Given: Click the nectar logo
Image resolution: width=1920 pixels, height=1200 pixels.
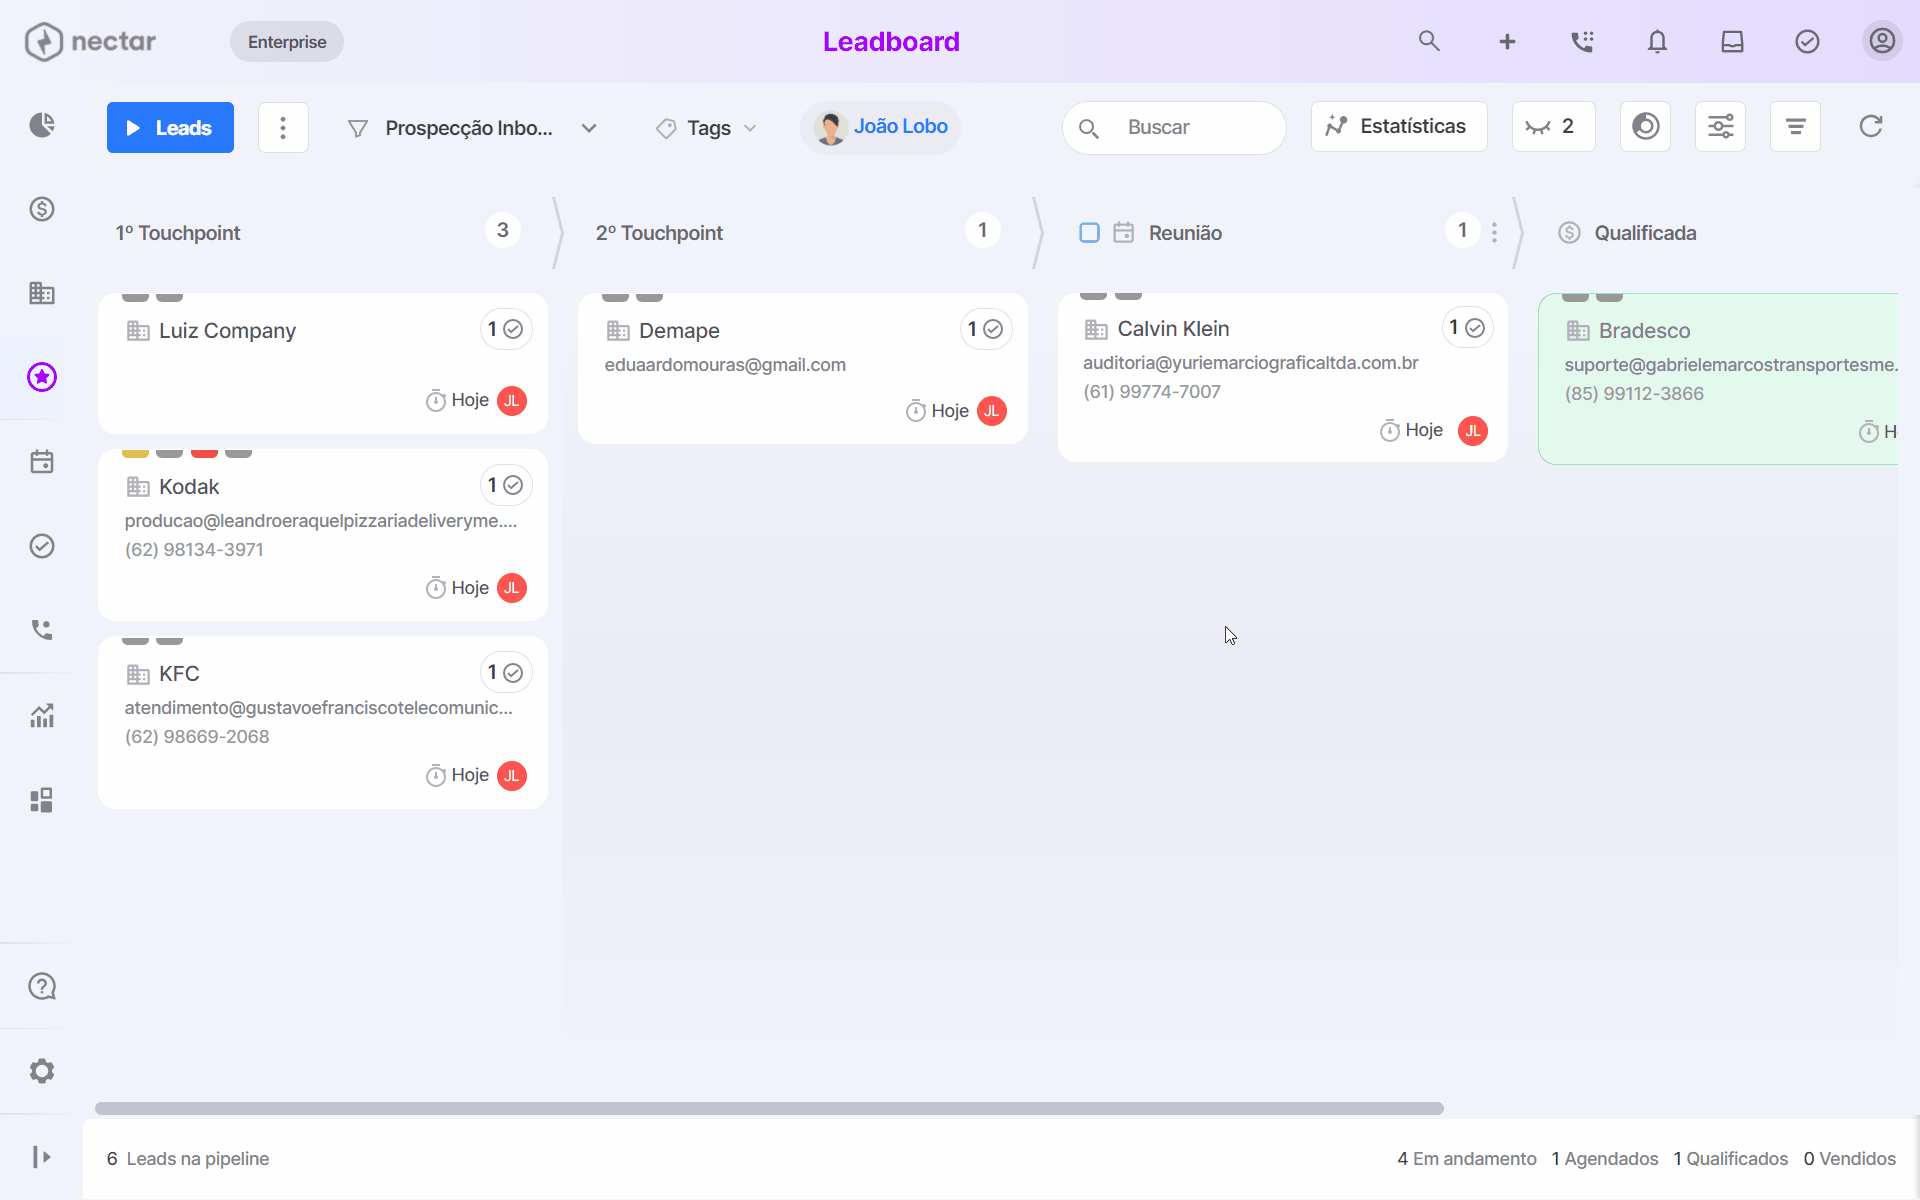Looking at the screenshot, I should coord(90,41).
